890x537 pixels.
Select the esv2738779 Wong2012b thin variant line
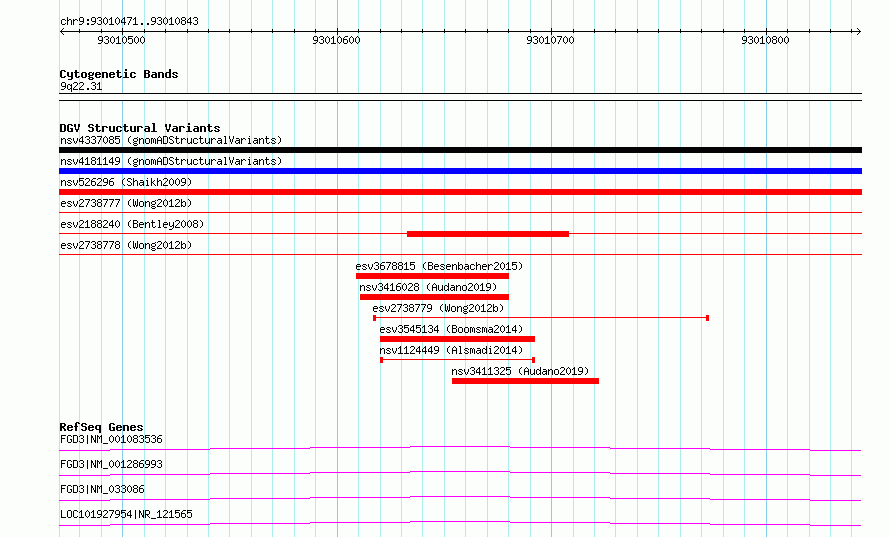[x=541, y=318]
